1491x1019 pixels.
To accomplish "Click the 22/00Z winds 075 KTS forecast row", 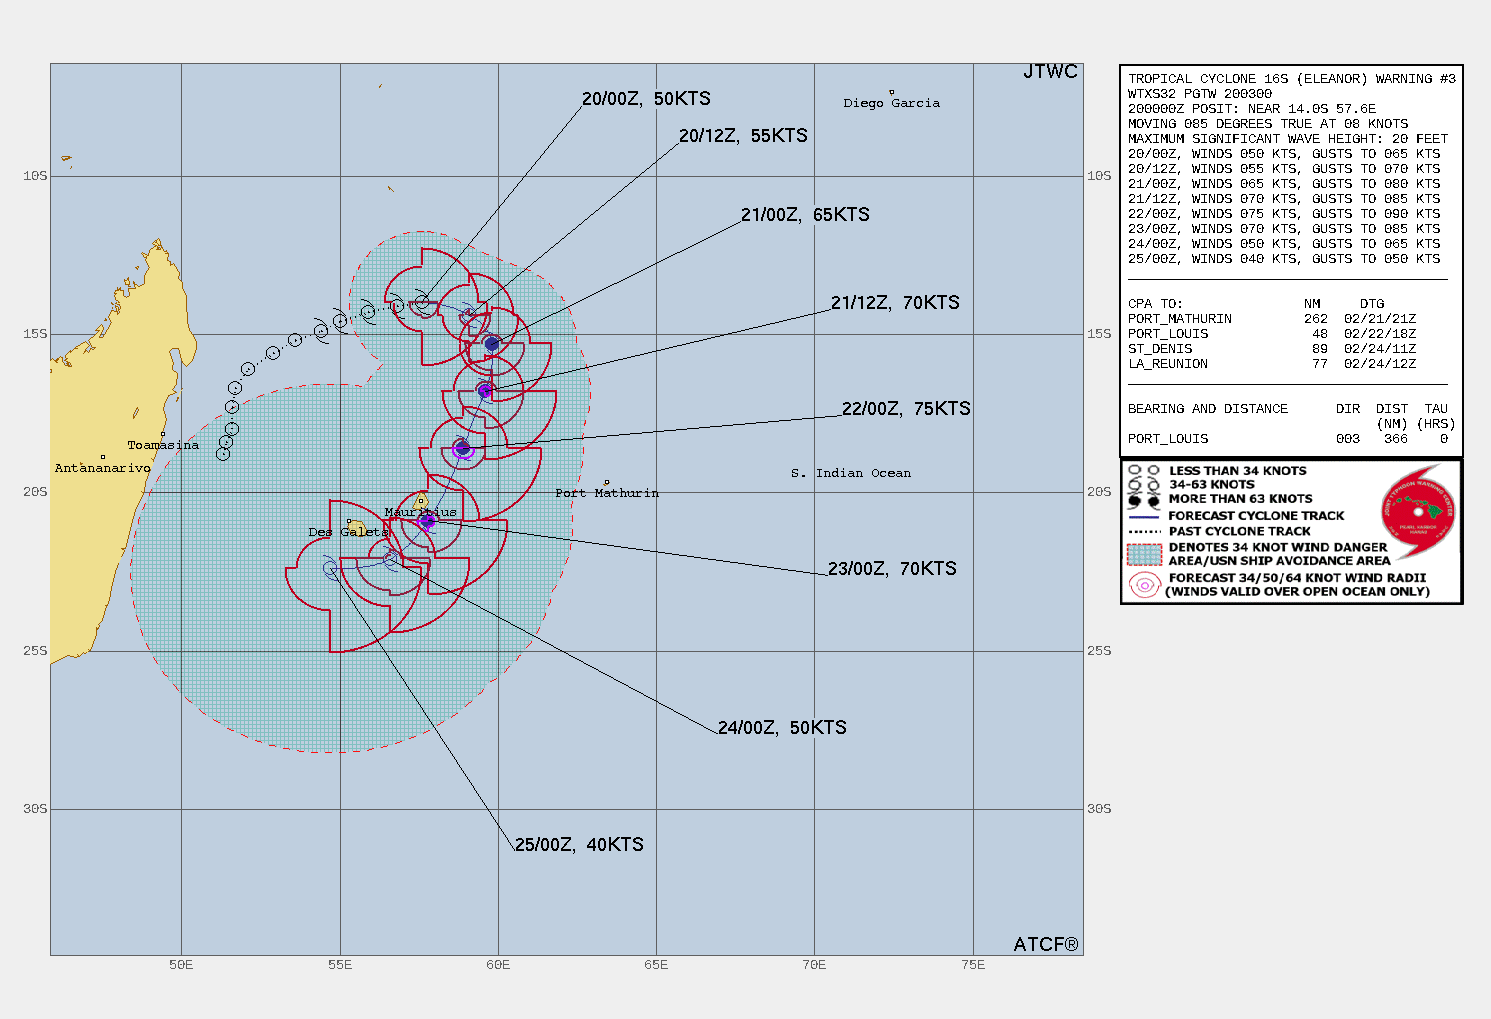I will click(1284, 214).
